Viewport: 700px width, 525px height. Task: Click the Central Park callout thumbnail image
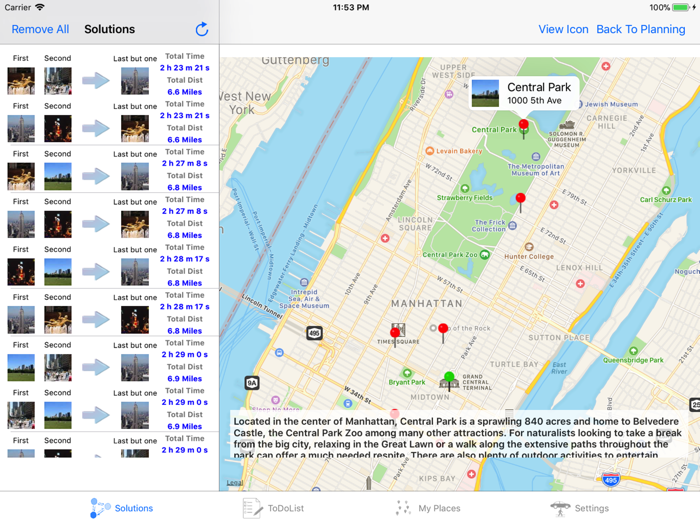click(x=486, y=94)
